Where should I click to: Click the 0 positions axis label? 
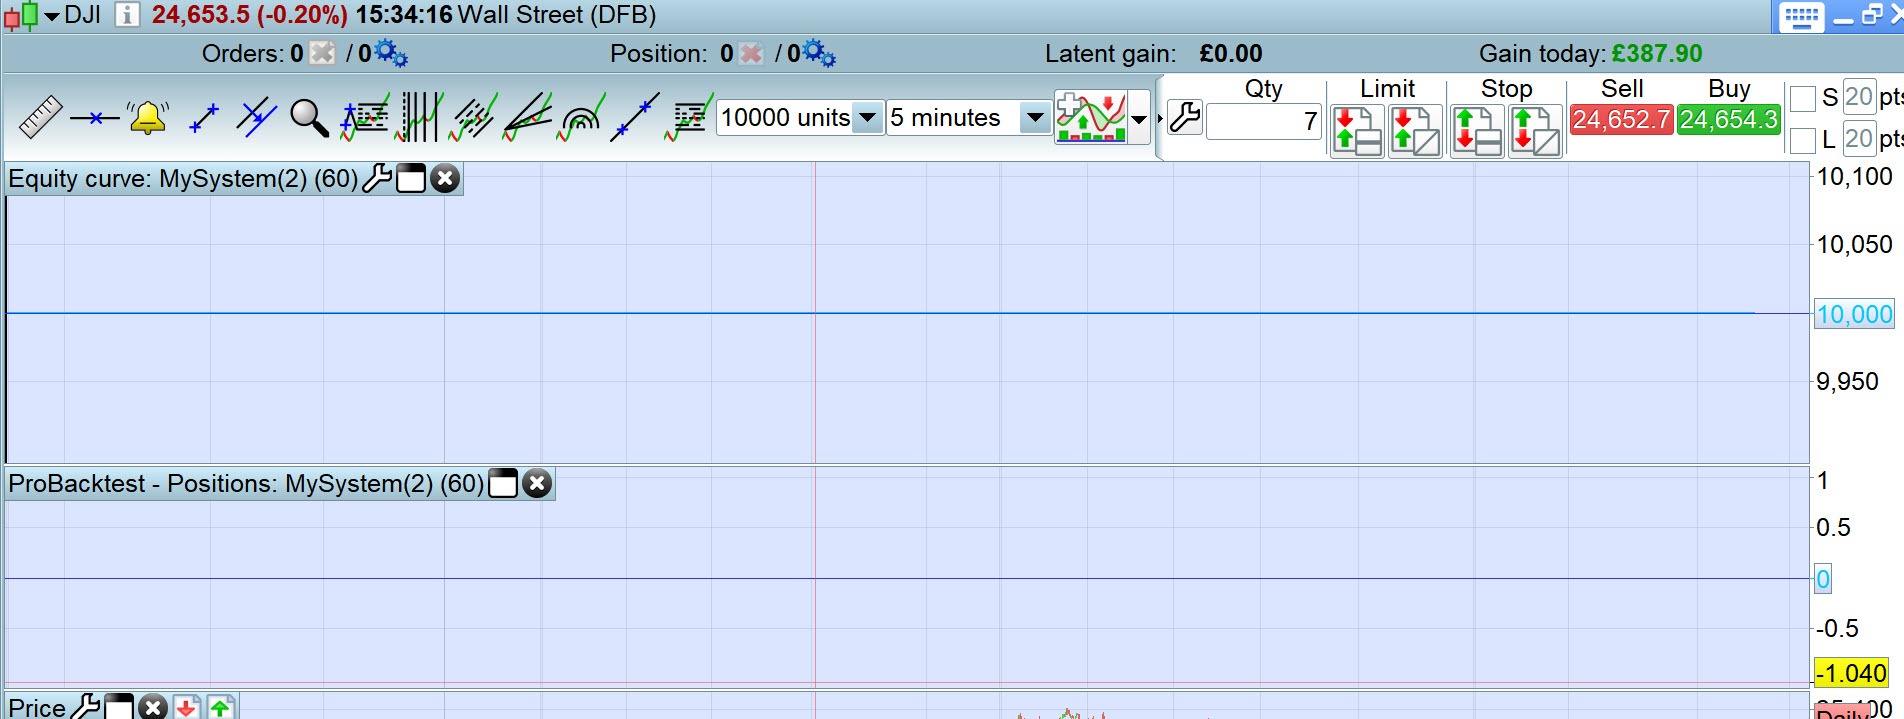coord(1823,579)
